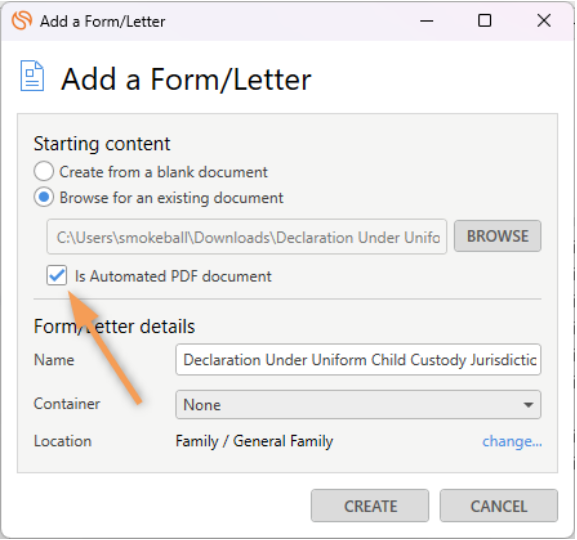
Task: Click the Starting content section heading
Action: pos(102,144)
